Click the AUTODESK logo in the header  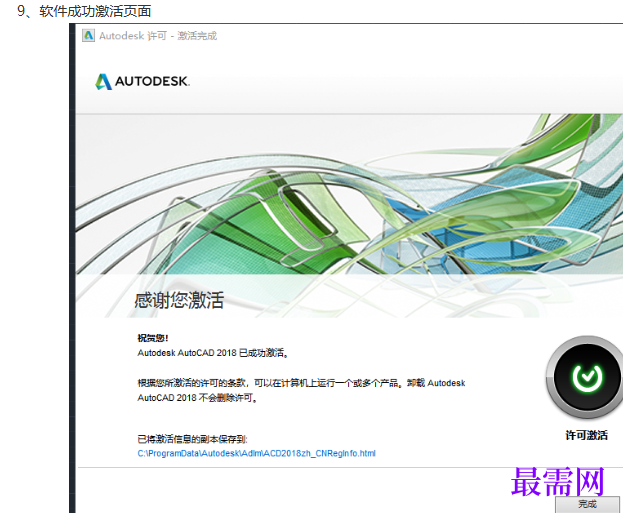142,81
